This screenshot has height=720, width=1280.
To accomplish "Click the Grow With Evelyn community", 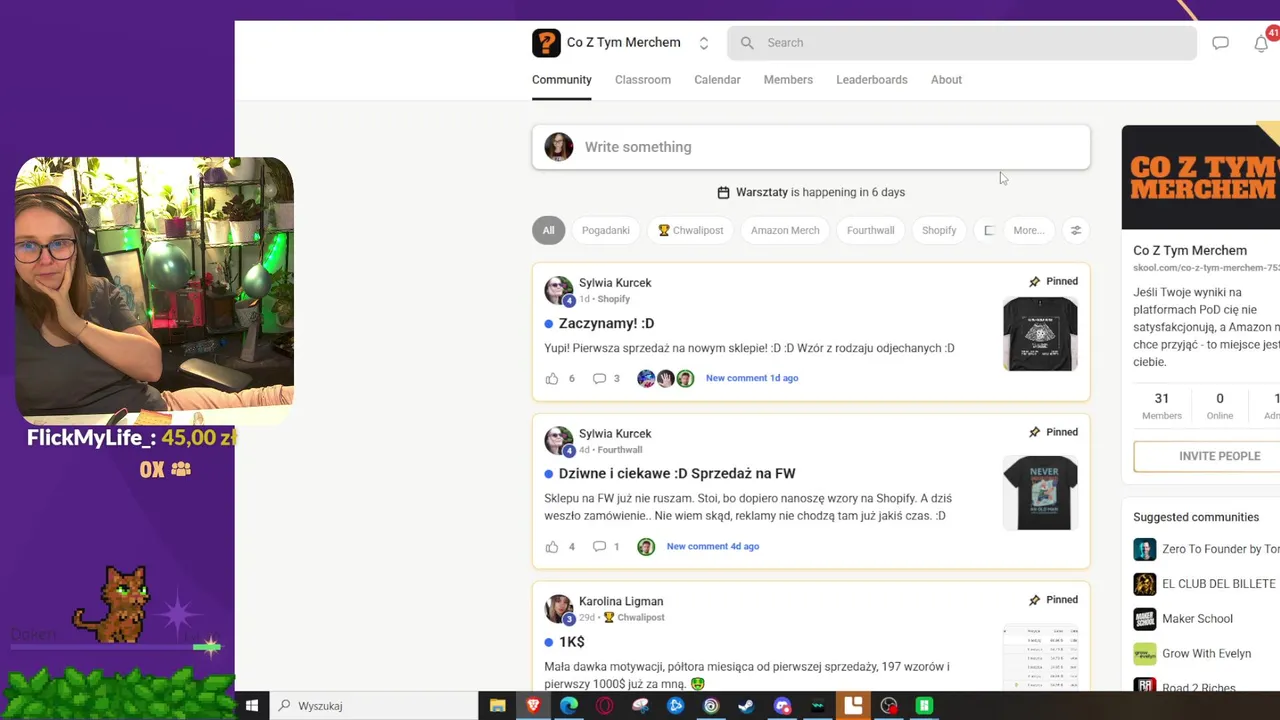I will point(1206,654).
